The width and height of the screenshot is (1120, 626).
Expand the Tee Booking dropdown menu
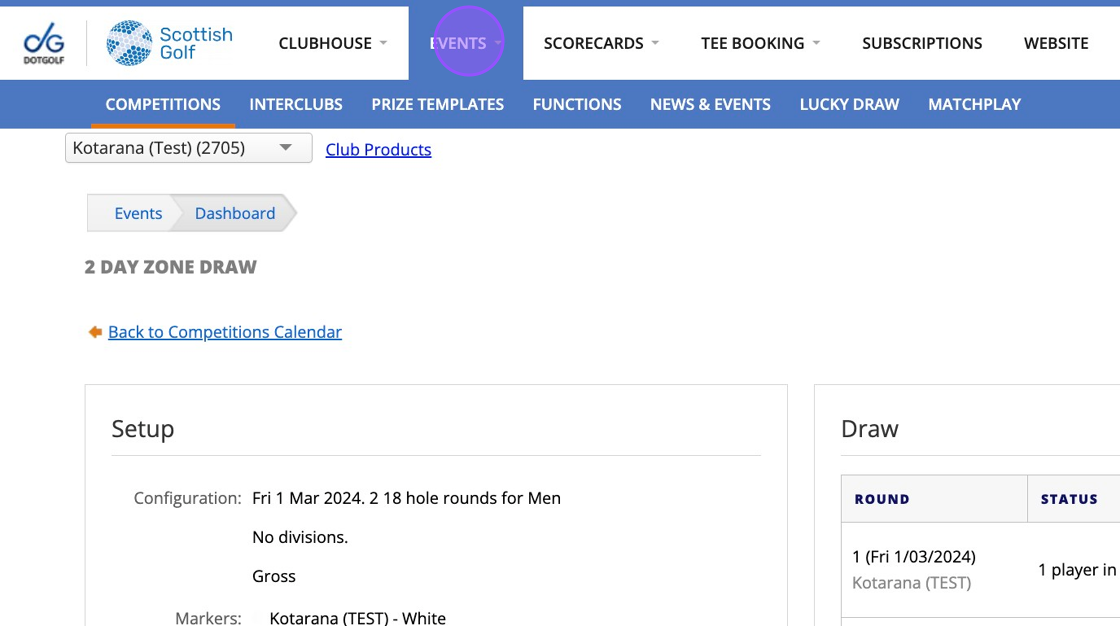coord(760,43)
